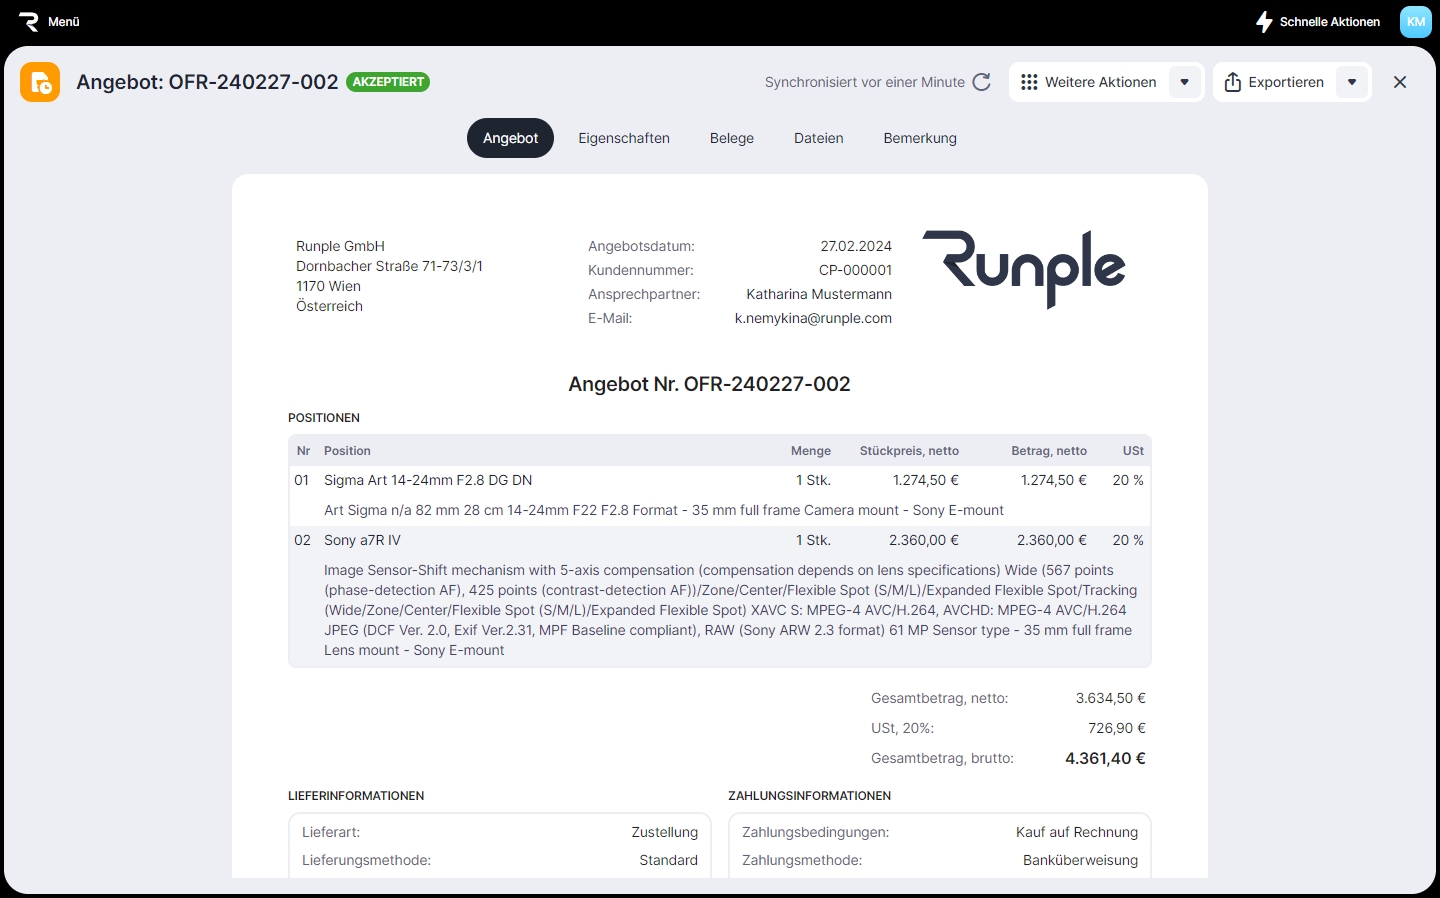
Task: Expand the Exportieren dropdown arrow
Action: point(1352,82)
